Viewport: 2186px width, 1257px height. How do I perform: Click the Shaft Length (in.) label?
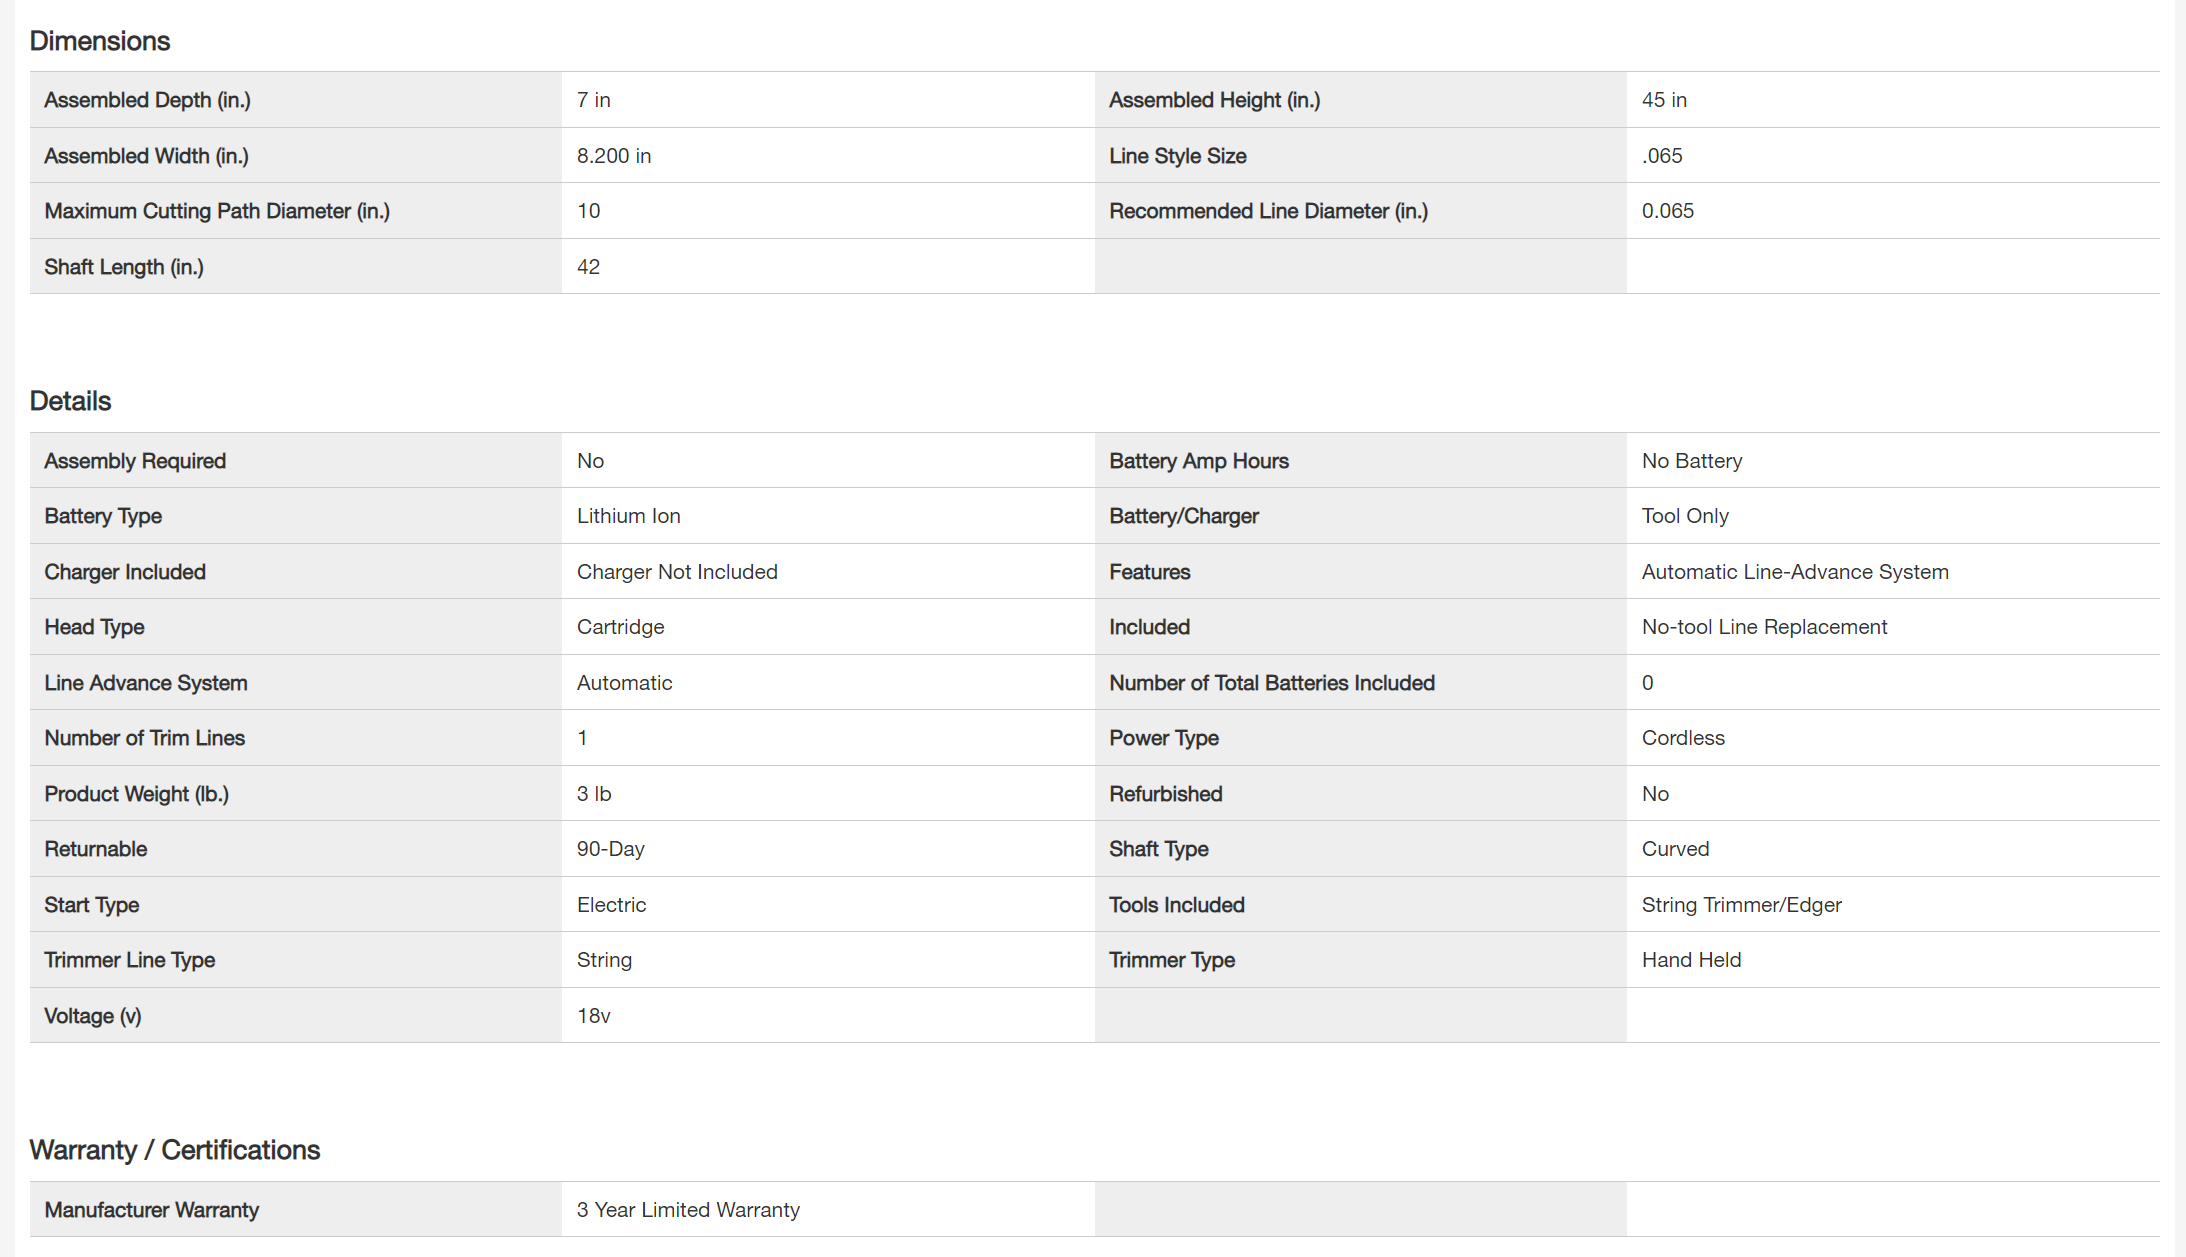click(x=124, y=267)
